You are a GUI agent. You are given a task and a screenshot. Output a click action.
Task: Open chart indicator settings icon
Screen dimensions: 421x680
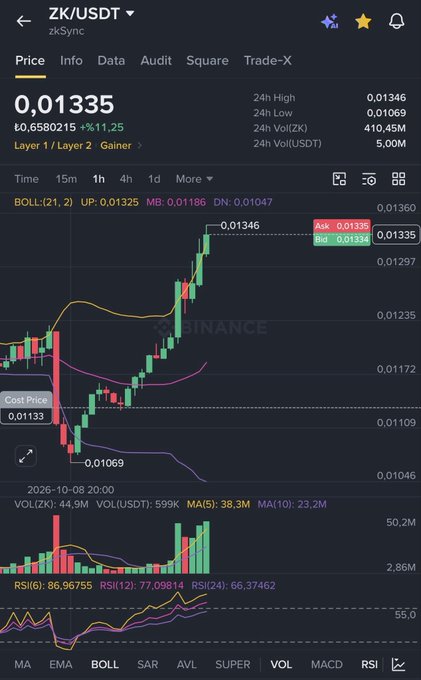click(x=369, y=179)
